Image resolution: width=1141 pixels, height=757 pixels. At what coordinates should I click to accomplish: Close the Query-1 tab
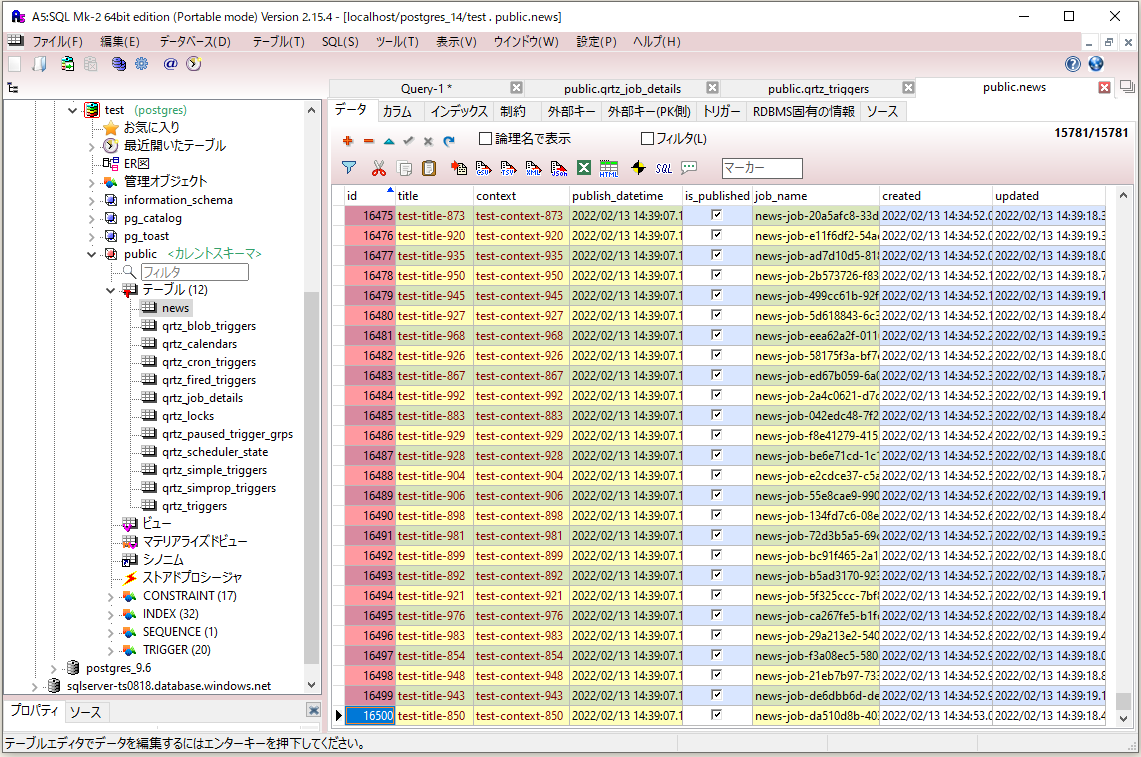click(516, 87)
